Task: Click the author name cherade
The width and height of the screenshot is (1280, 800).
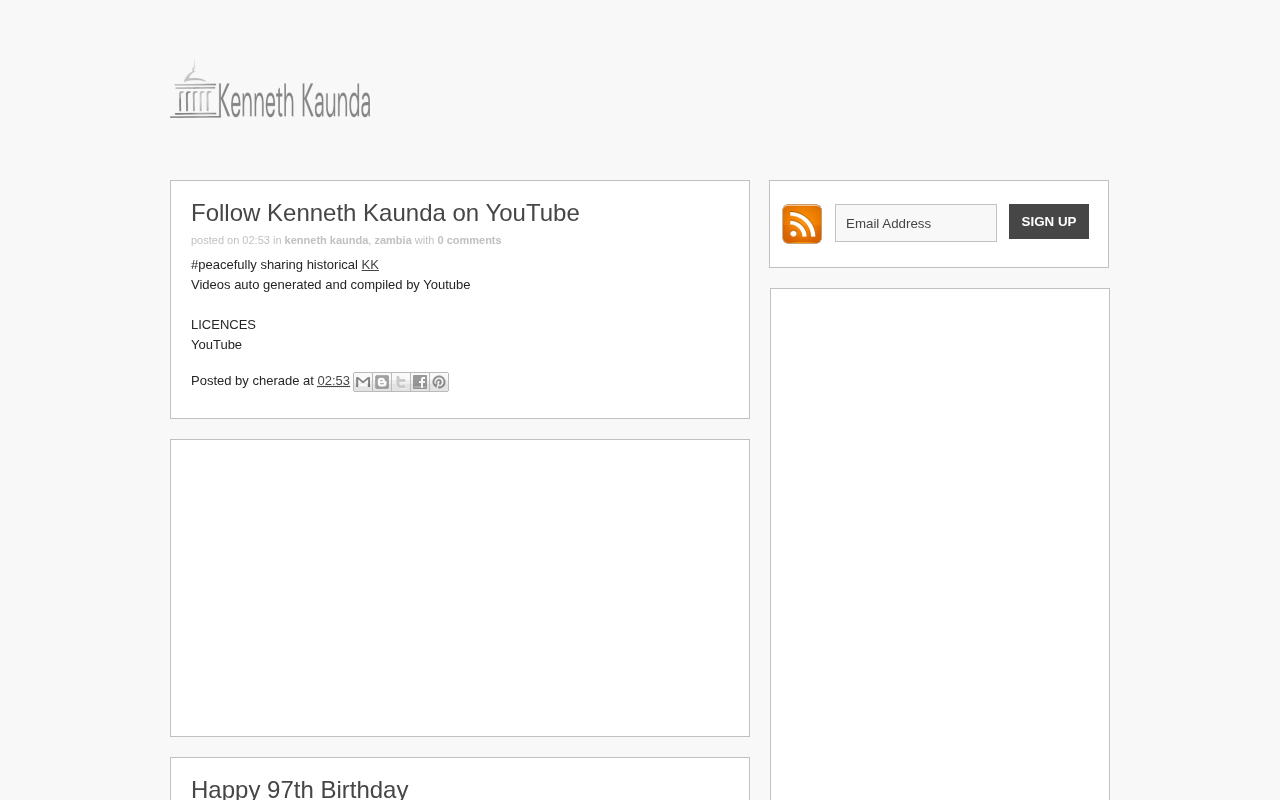Action: point(276,381)
